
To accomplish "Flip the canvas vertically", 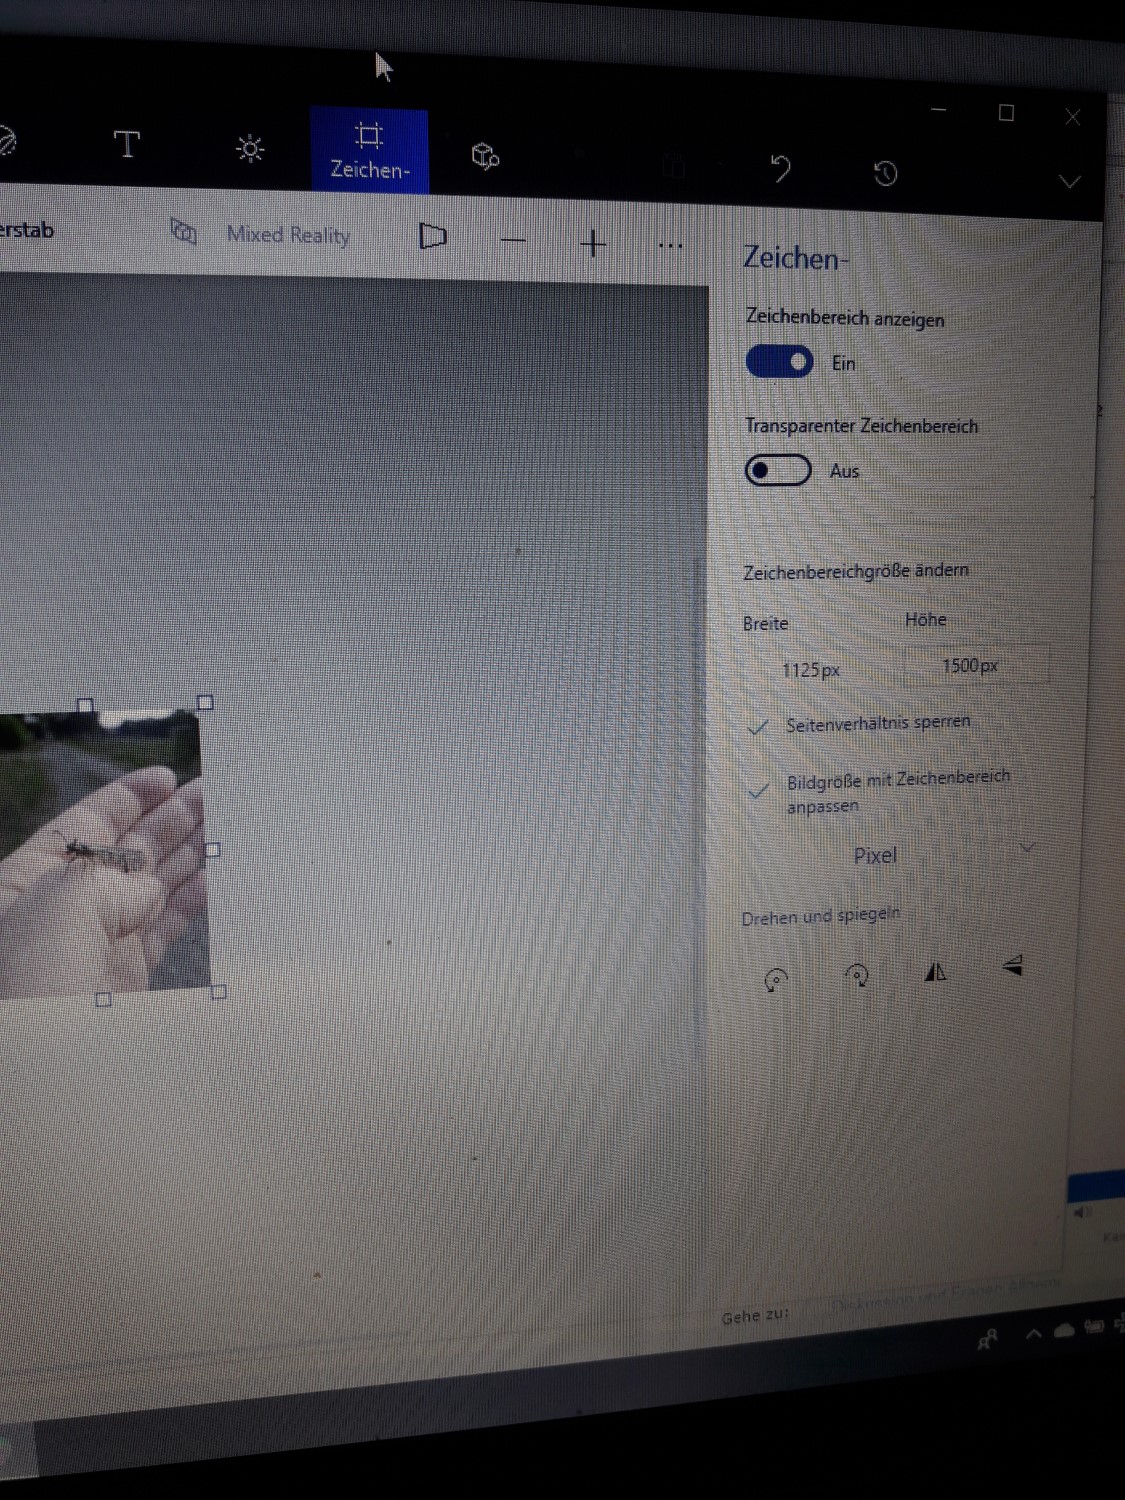I will pos(1012,965).
